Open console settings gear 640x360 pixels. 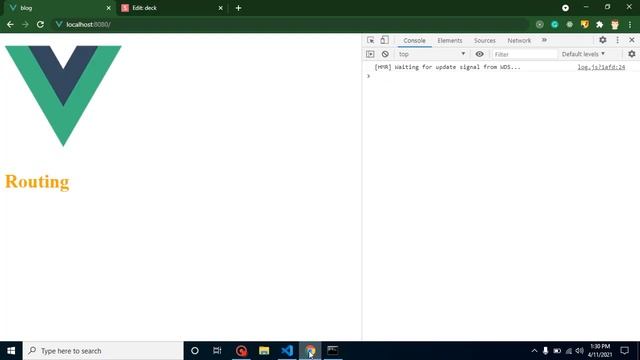[x=631, y=54]
